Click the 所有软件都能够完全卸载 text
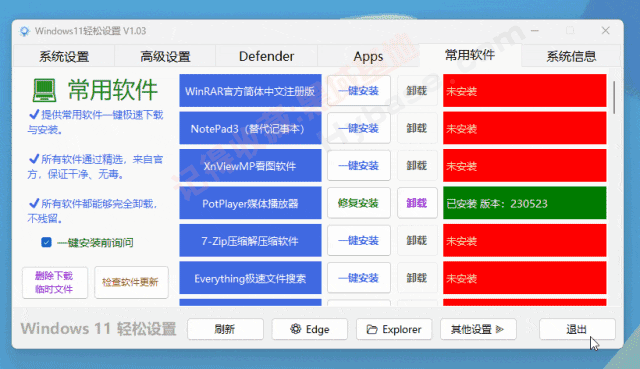 pyautogui.click(x=93, y=211)
